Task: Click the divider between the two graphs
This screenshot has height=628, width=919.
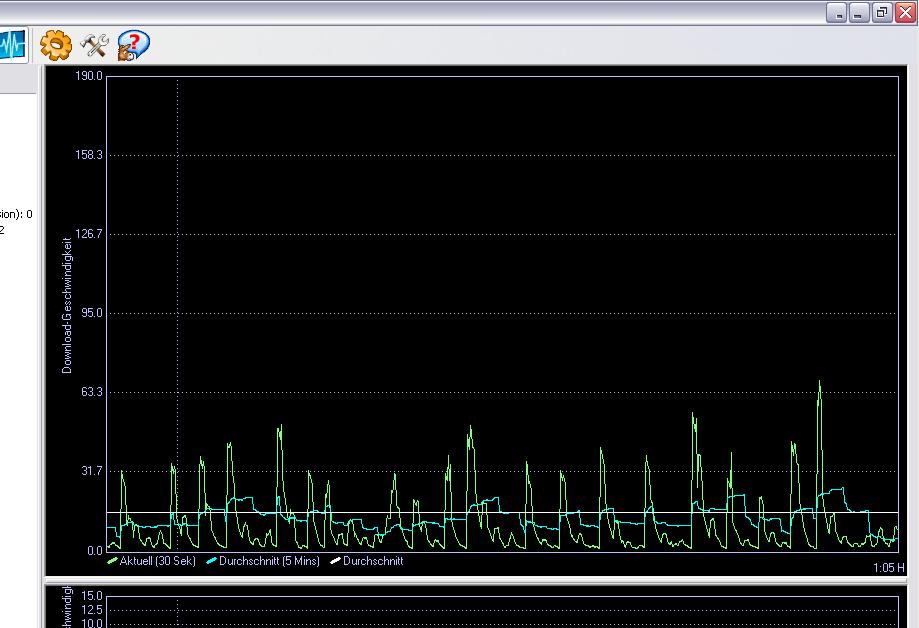Action: [x=480, y=580]
